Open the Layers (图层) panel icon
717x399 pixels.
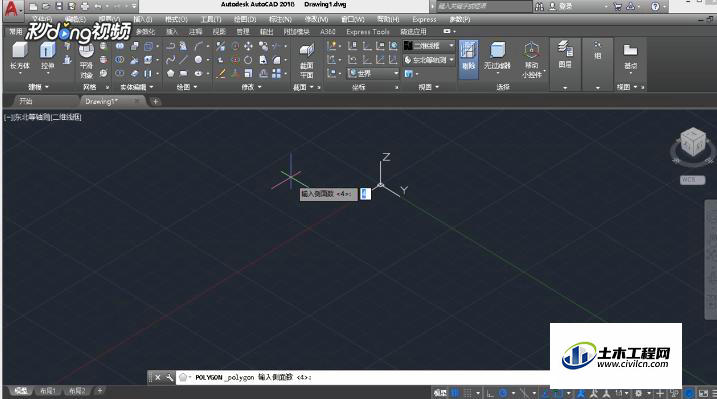(565, 54)
